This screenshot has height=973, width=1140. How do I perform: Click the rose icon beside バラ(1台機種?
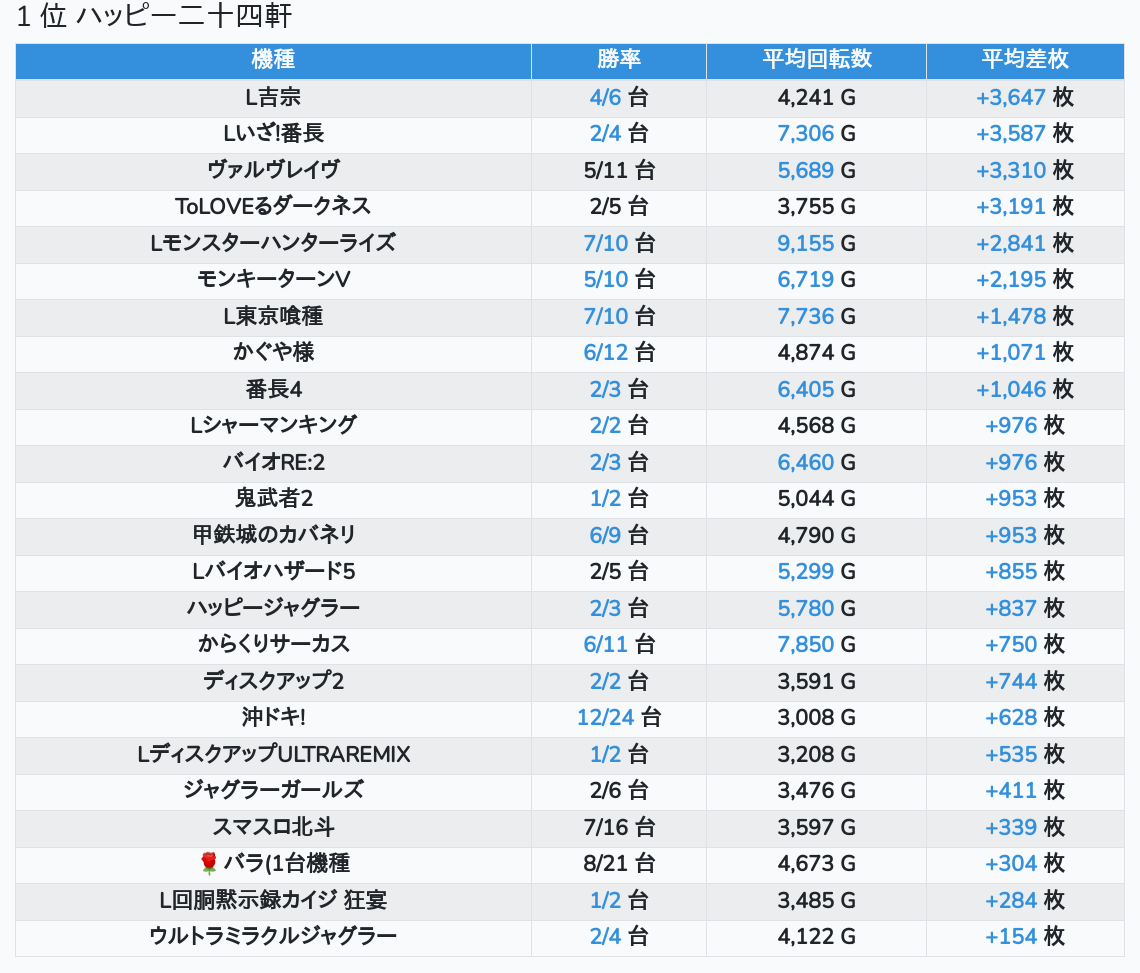pos(209,863)
